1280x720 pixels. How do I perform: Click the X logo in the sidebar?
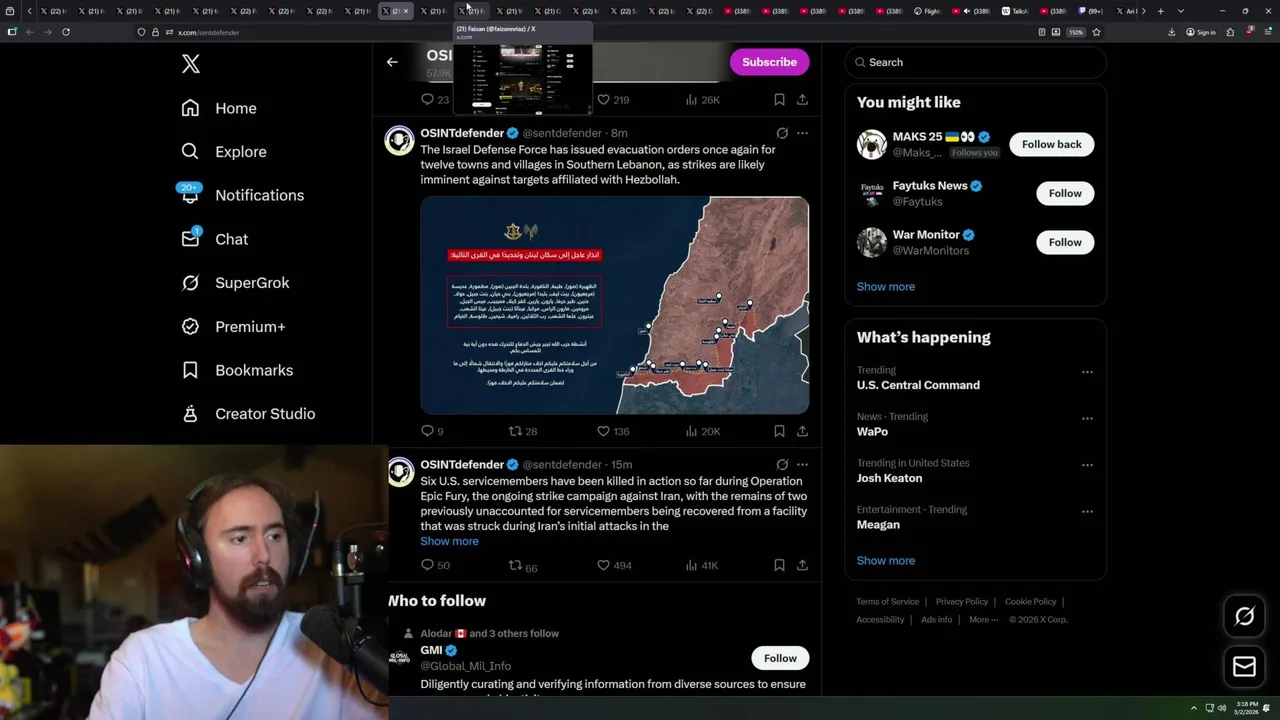[x=191, y=64]
